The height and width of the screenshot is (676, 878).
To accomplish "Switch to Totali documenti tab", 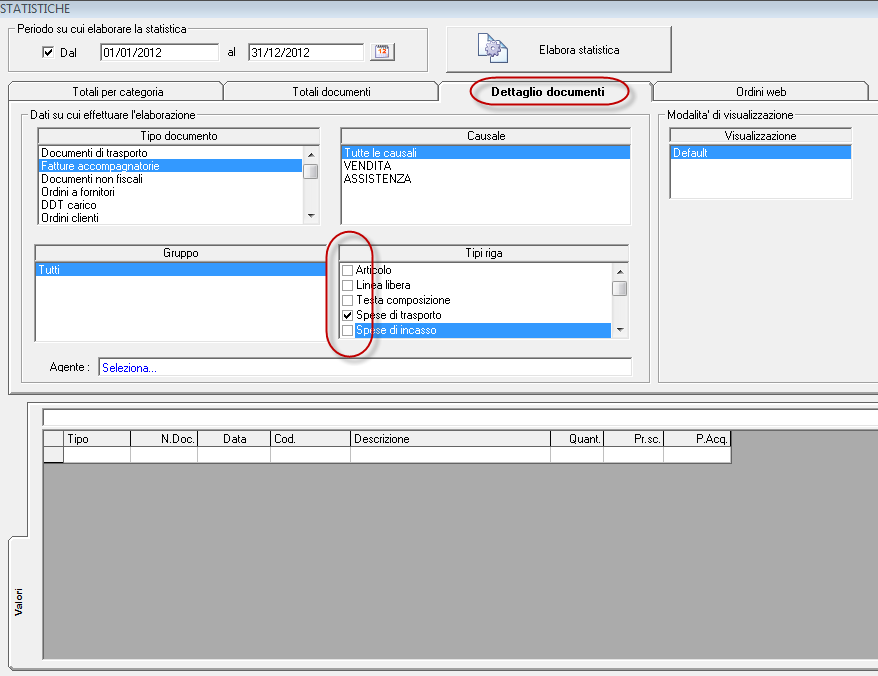I will coord(331,92).
